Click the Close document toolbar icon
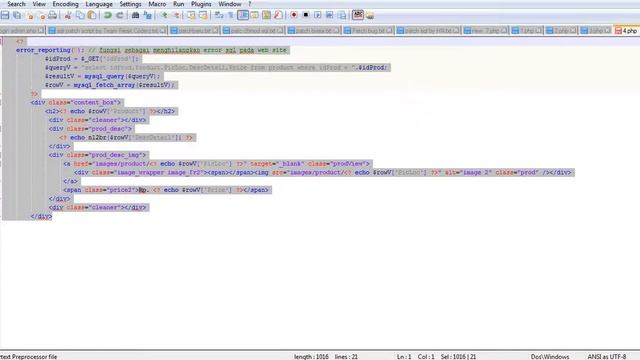Viewport: 640px width, 360px height. pos(29,16)
